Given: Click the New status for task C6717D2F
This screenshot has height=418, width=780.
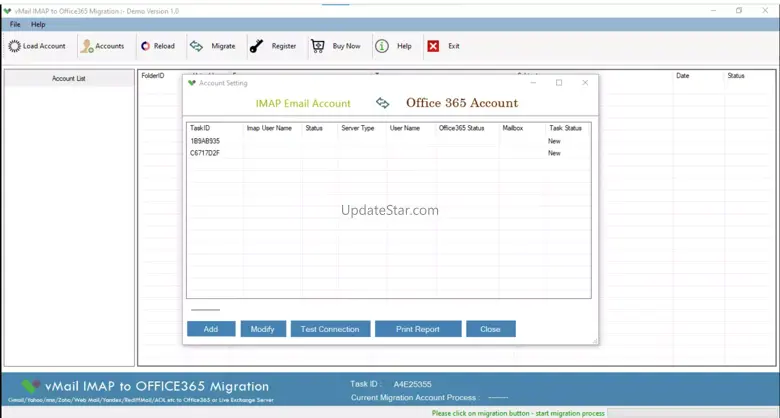Looking at the screenshot, I should pyautogui.click(x=554, y=153).
